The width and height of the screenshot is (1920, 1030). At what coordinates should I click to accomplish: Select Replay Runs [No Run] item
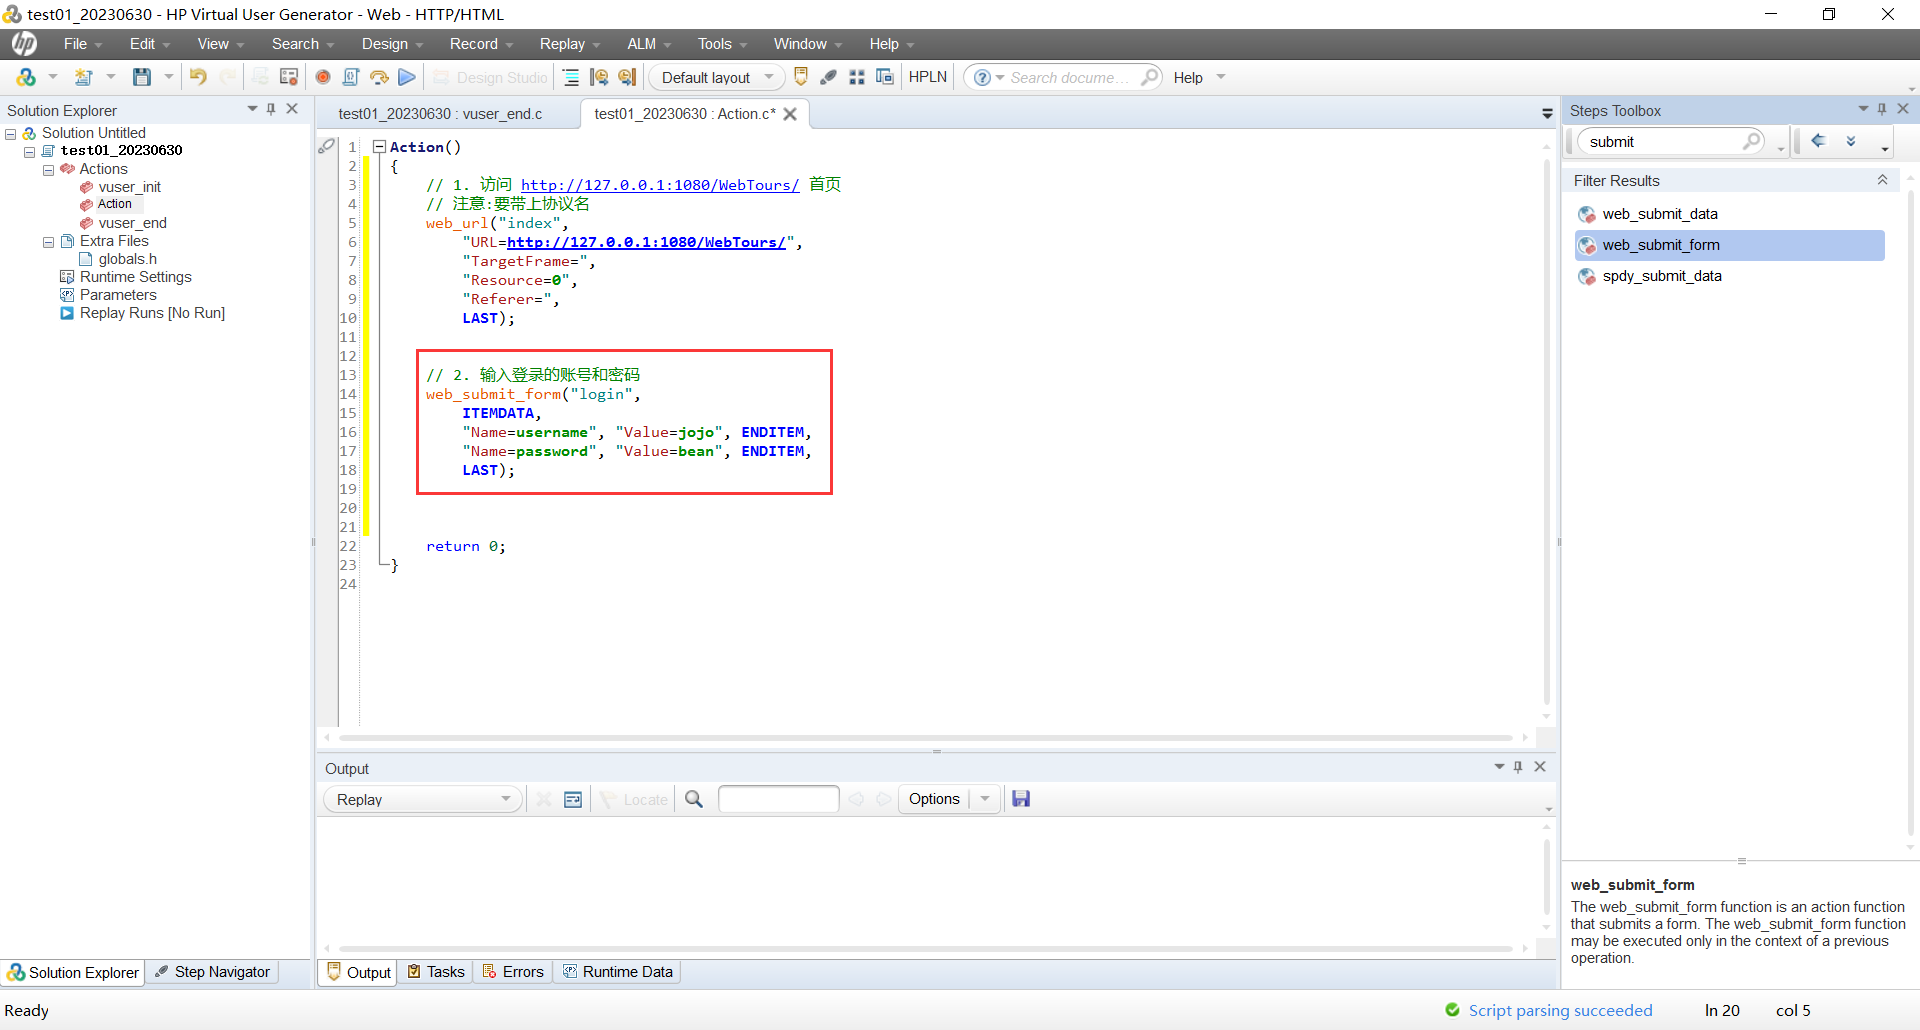coord(152,313)
